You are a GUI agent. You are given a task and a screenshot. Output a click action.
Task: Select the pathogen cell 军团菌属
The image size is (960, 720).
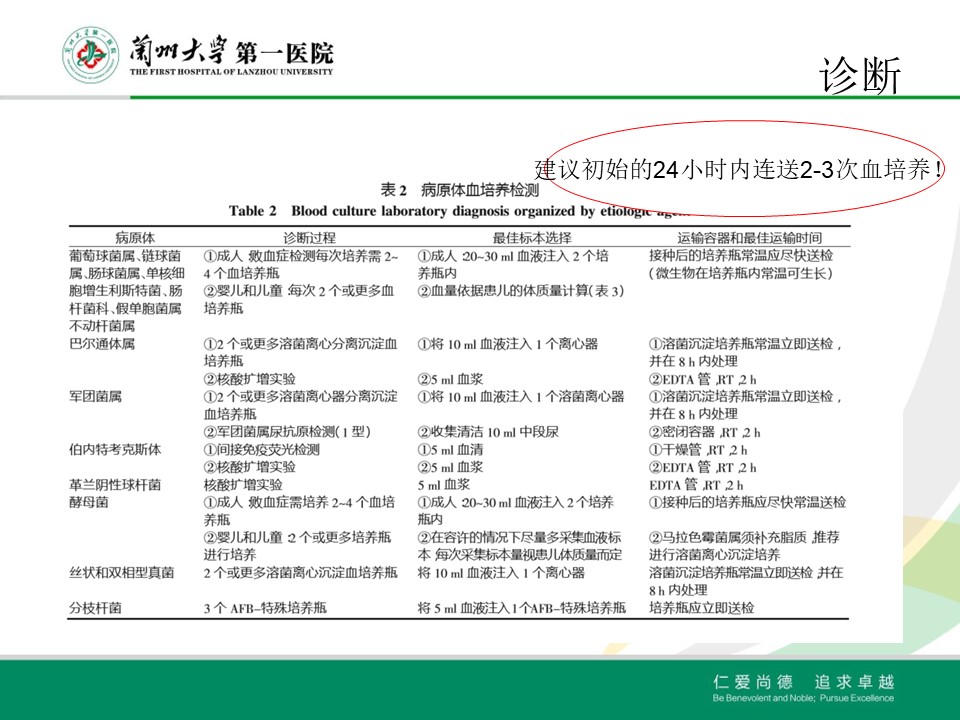95,396
